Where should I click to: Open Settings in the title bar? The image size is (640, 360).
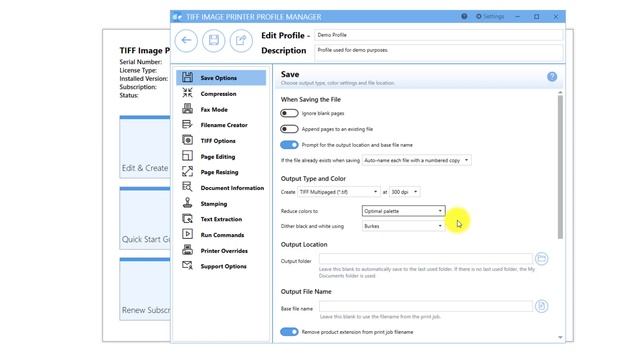click(x=490, y=16)
